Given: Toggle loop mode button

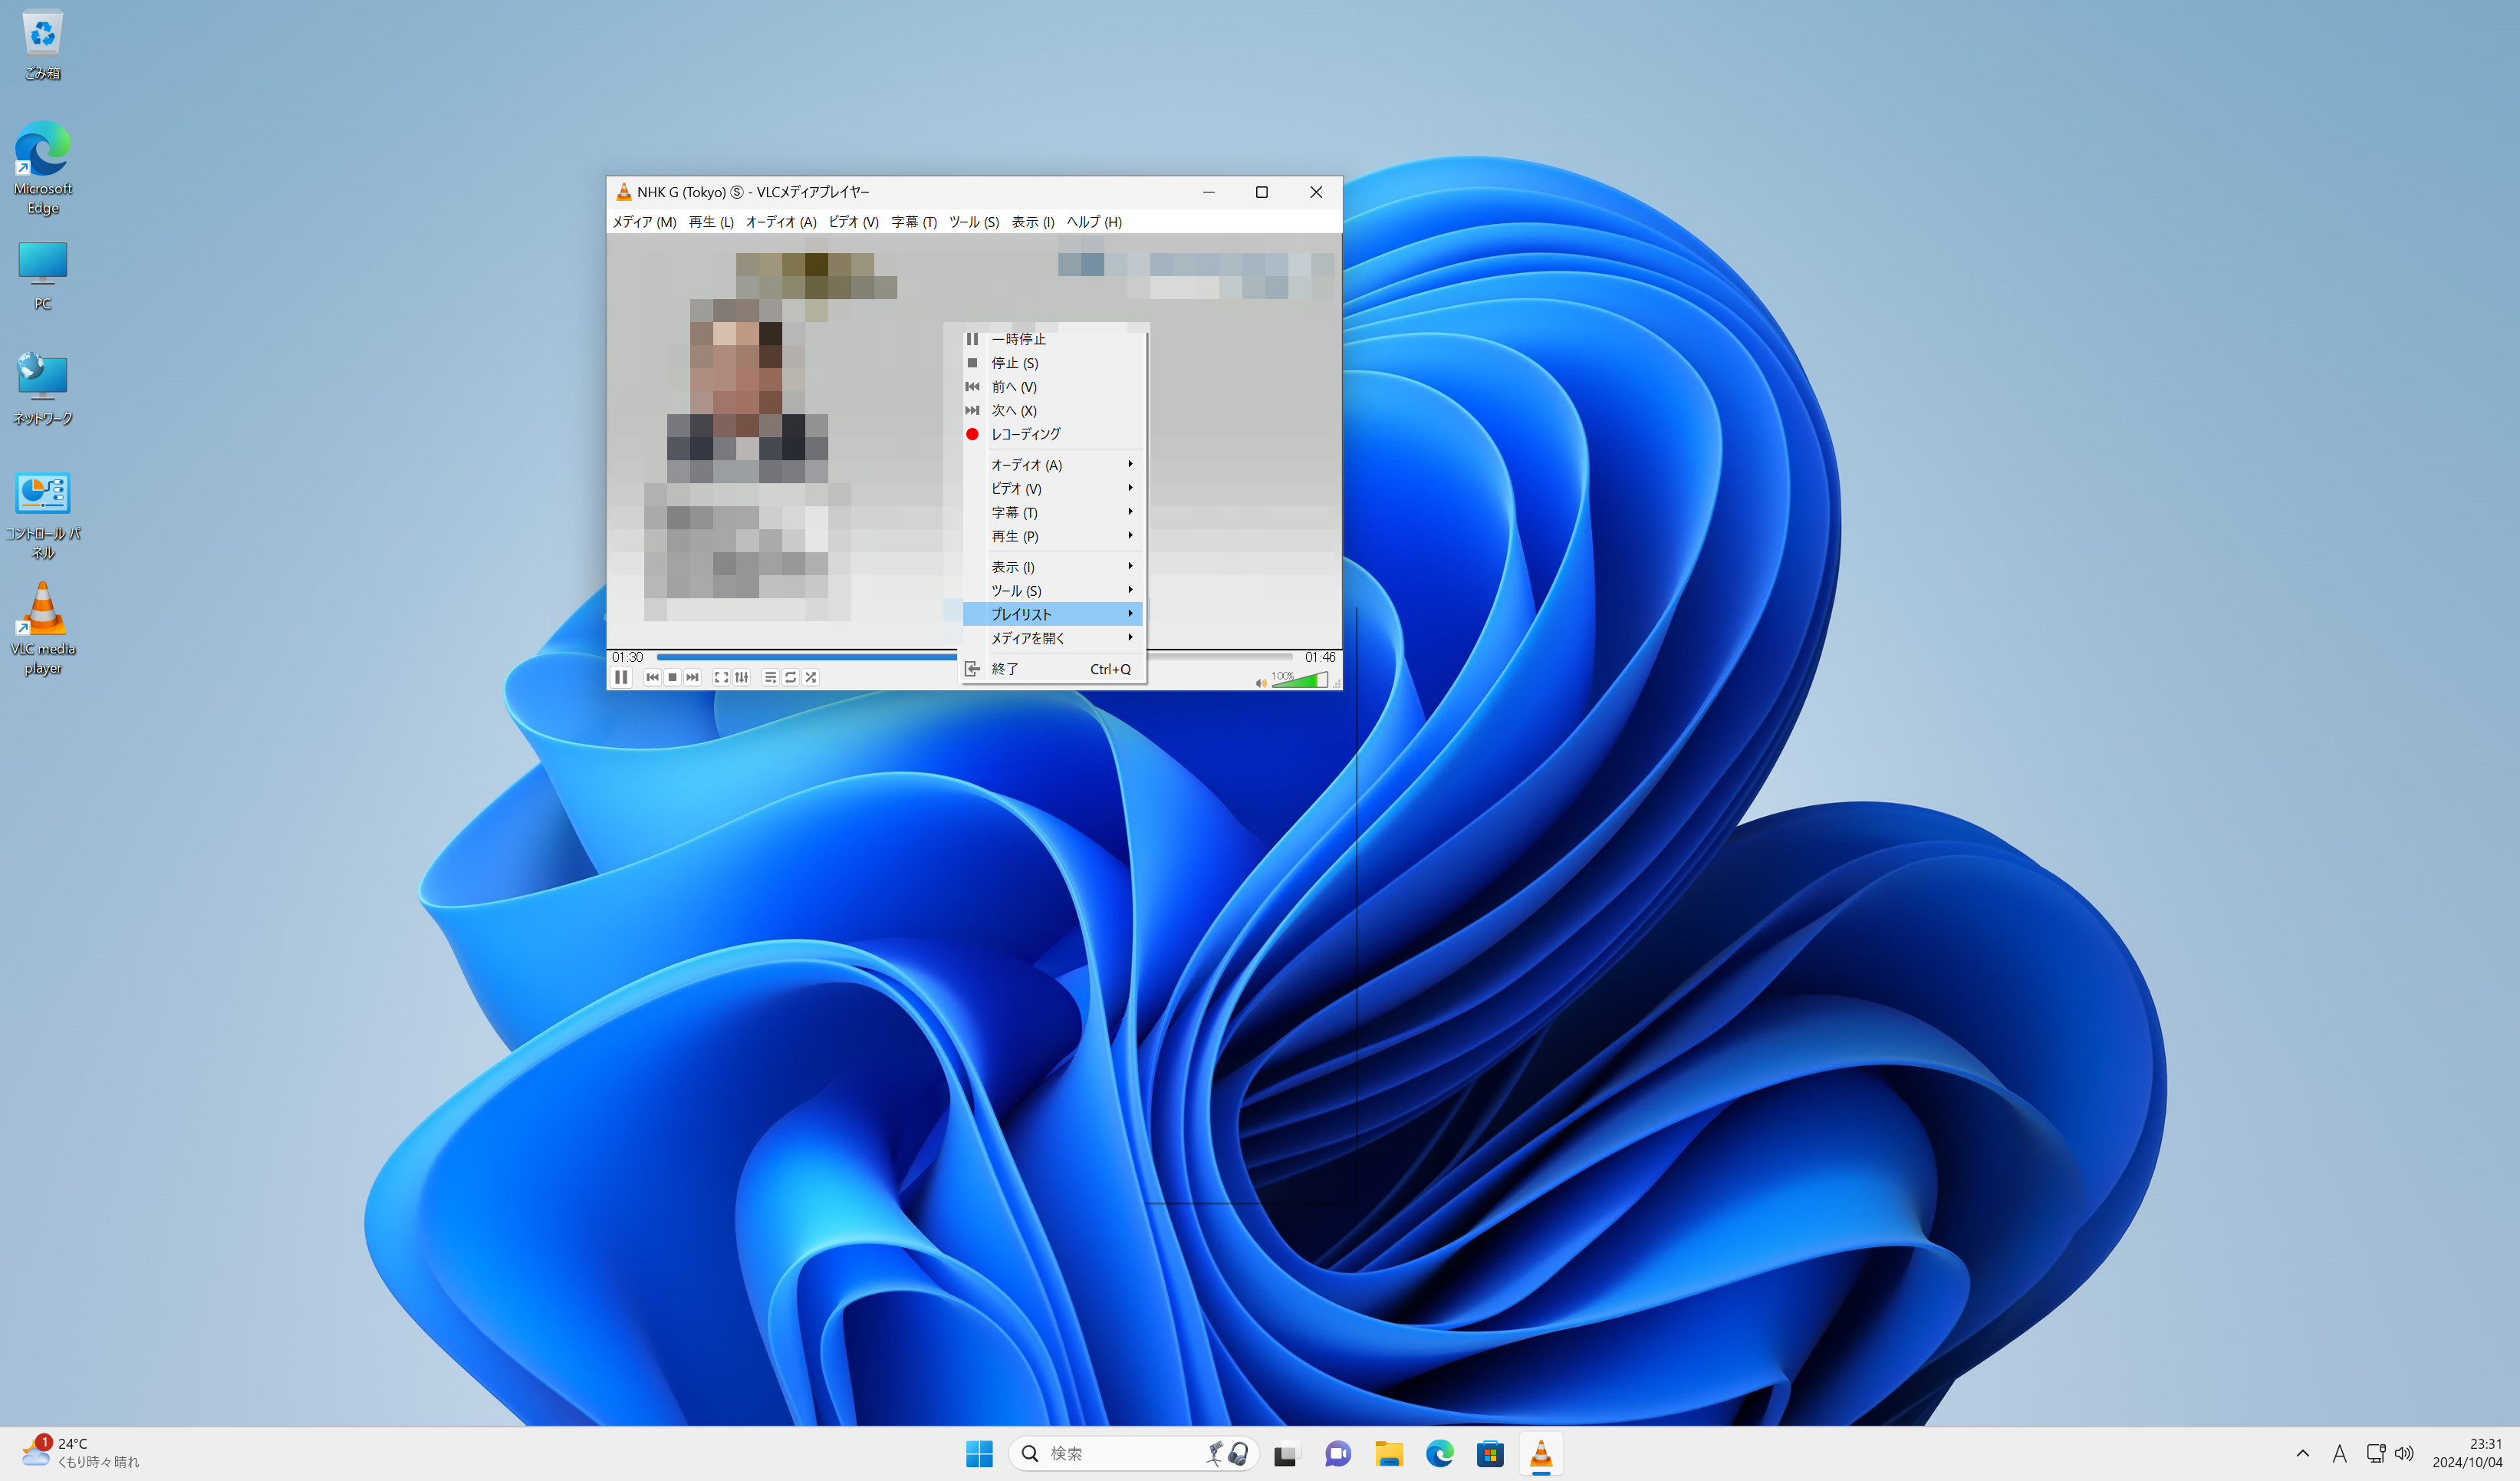Looking at the screenshot, I should (790, 677).
